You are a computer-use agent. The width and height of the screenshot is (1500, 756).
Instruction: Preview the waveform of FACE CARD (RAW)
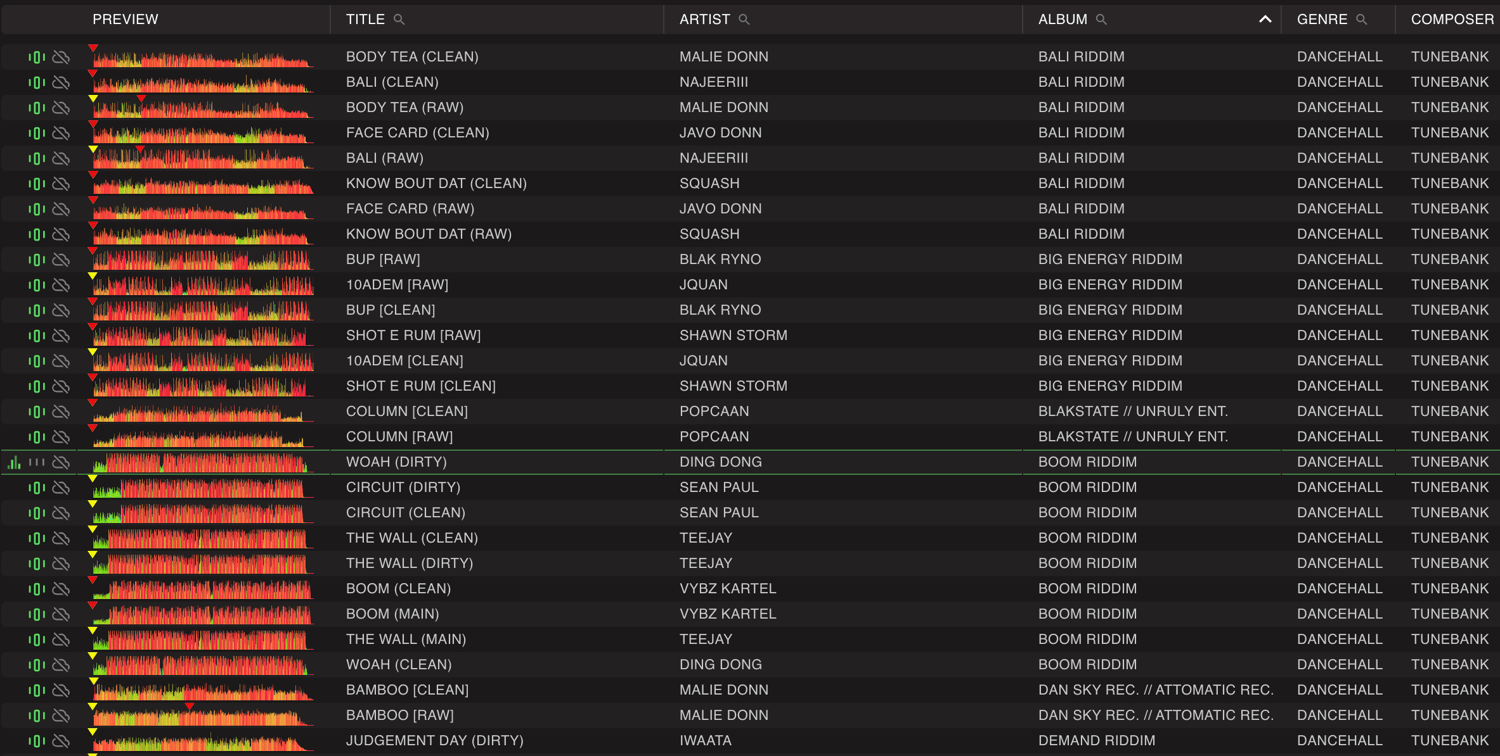[201, 209]
